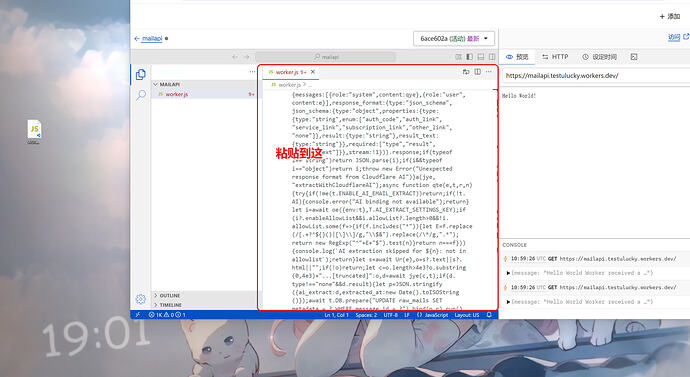This screenshot has width=690, height=377.
Task: Open the Explorer panel ellipsis menu
Action: pyautogui.click(x=252, y=72)
